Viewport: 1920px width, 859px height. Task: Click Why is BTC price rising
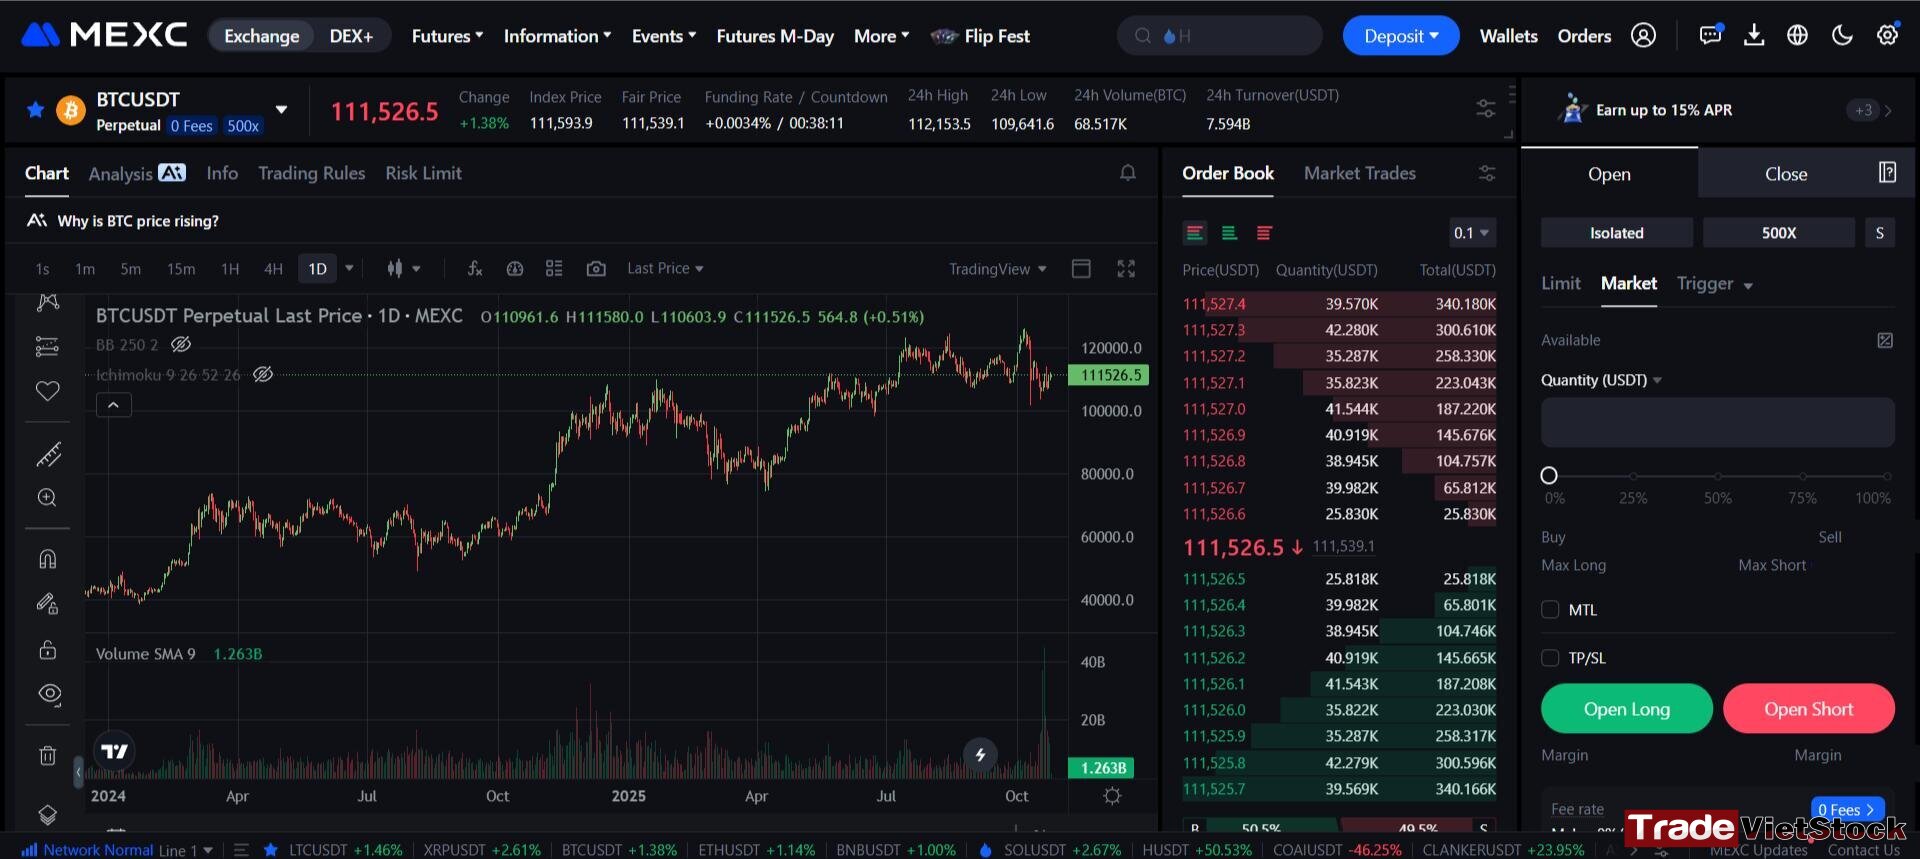(x=138, y=221)
